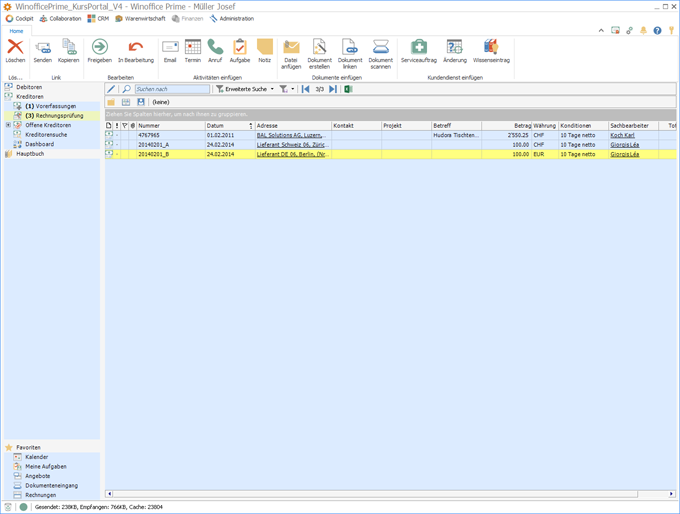The height and width of the screenshot is (514, 680).
Task: Click the folder icon beside (keine)
Action: pos(111,102)
